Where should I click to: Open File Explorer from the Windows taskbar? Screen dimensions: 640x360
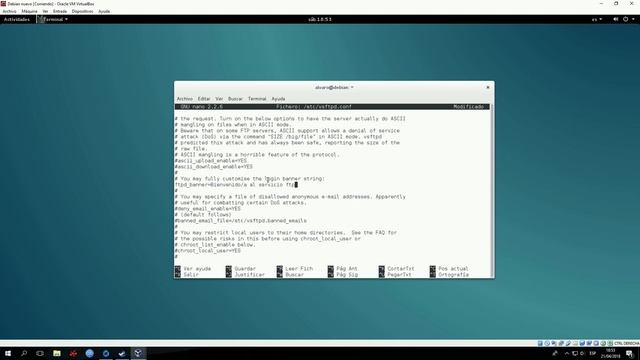click(57, 353)
